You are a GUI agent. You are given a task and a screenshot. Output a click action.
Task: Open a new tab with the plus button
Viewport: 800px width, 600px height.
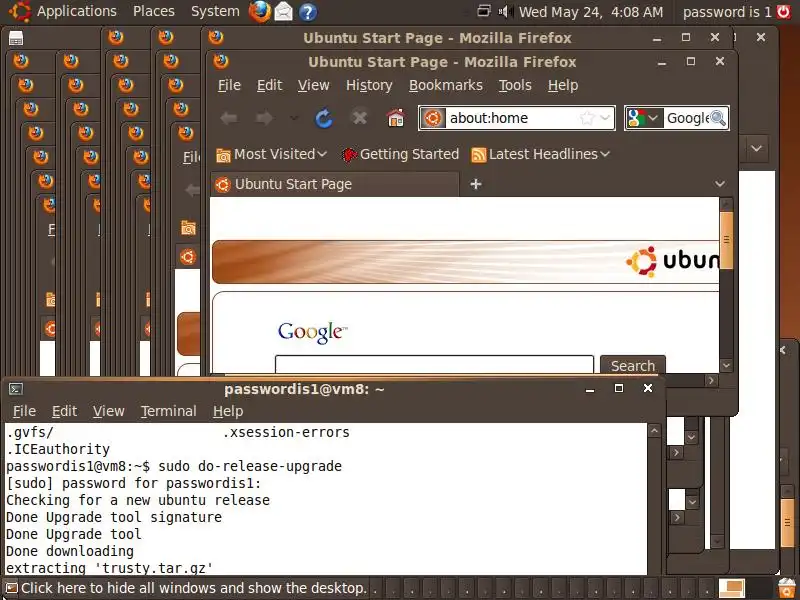(476, 184)
